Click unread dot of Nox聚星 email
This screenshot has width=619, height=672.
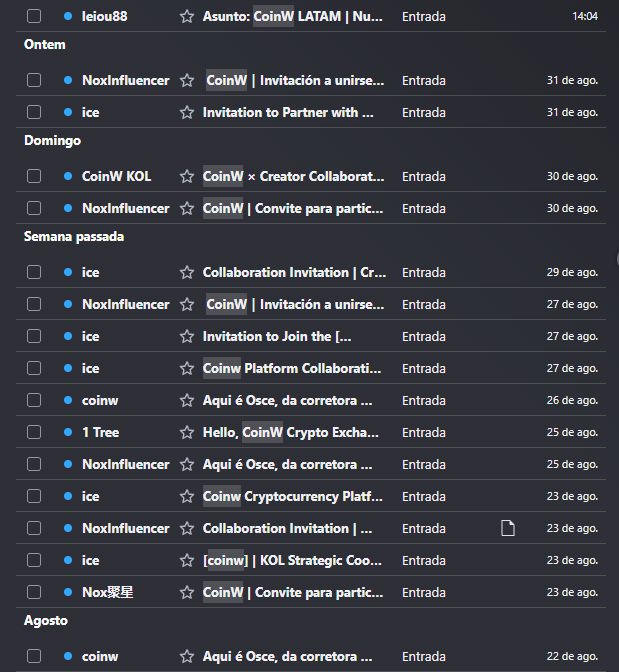(x=68, y=592)
